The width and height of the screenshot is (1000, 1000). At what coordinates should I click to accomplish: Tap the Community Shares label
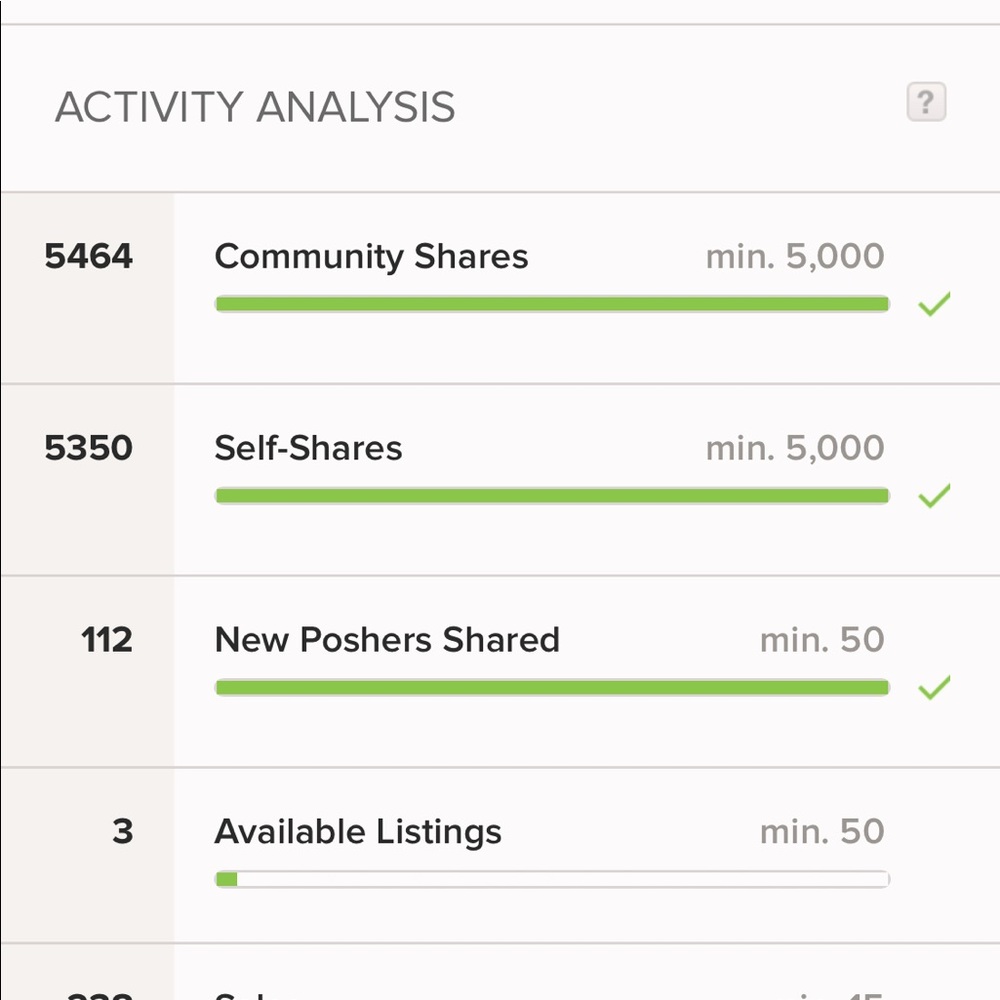(371, 257)
